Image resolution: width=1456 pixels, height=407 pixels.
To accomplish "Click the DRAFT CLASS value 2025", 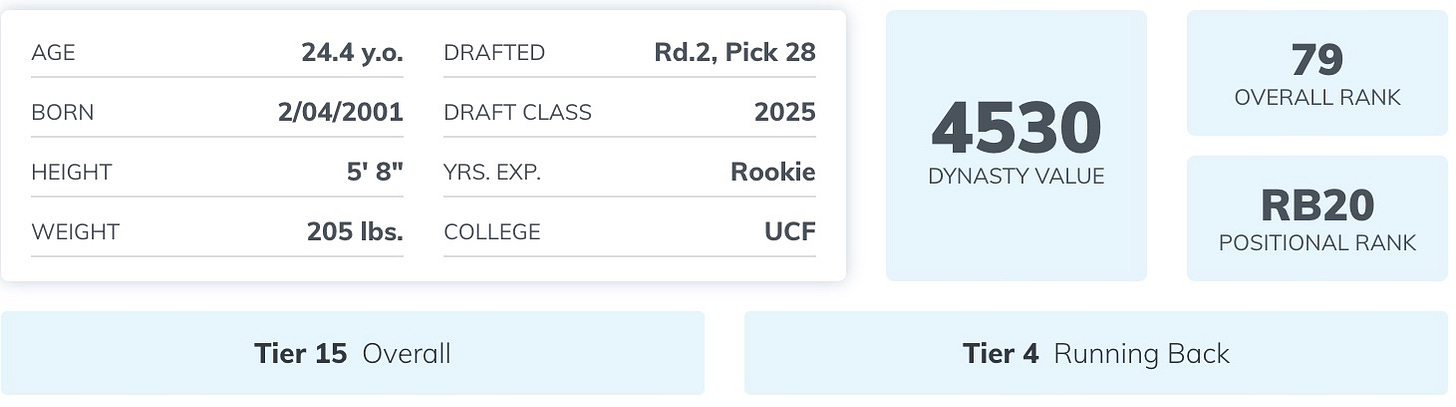I will pyautogui.click(x=785, y=112).
